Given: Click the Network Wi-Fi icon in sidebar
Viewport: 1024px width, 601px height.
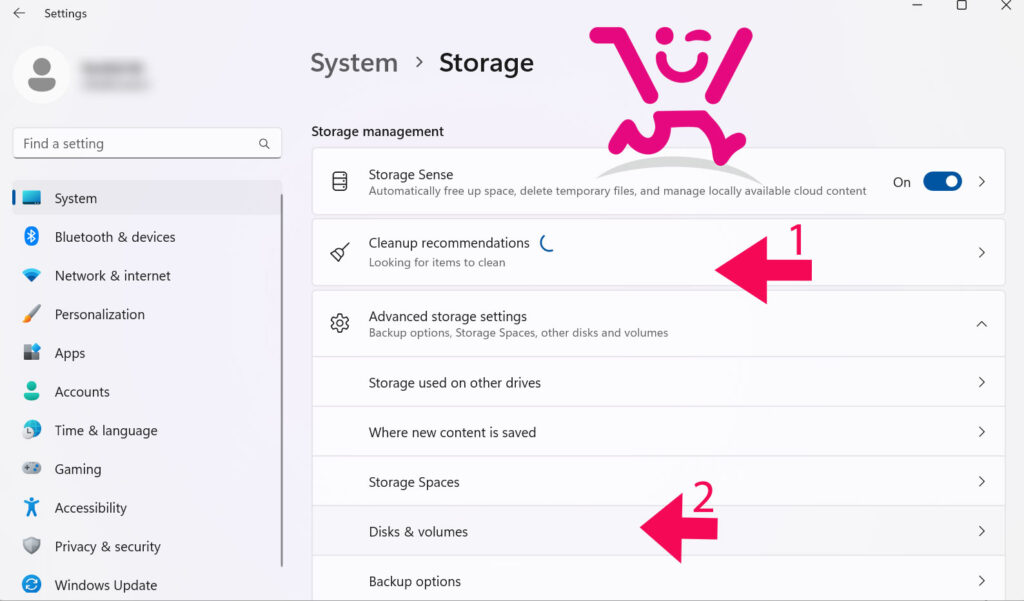Looking at the screenshot, I should [x=31, y=275].
